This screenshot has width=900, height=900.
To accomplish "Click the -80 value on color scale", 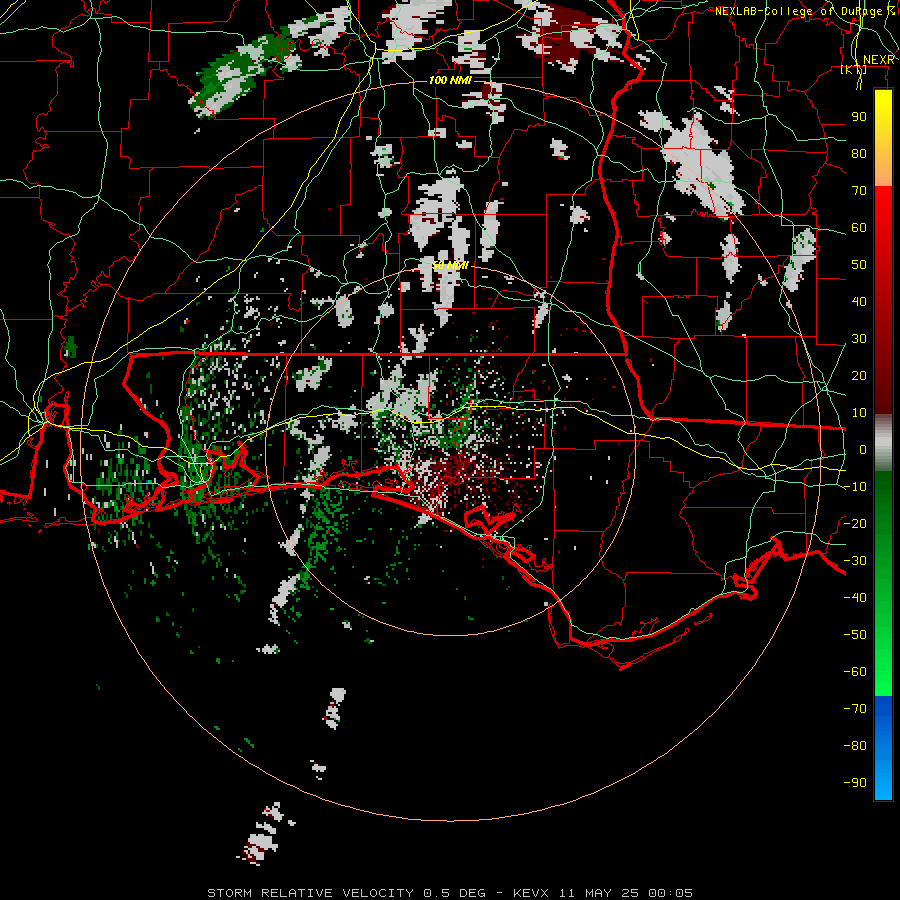I will coord(855,746).
